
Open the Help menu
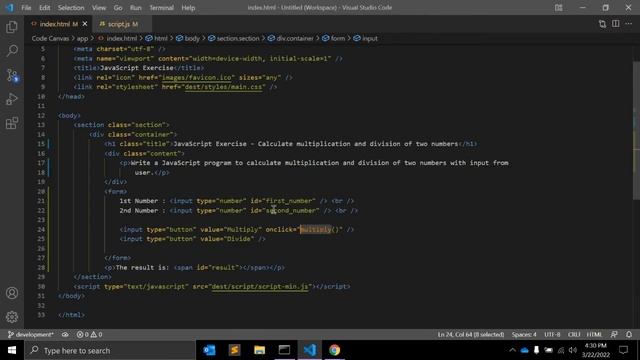(188, 8)
